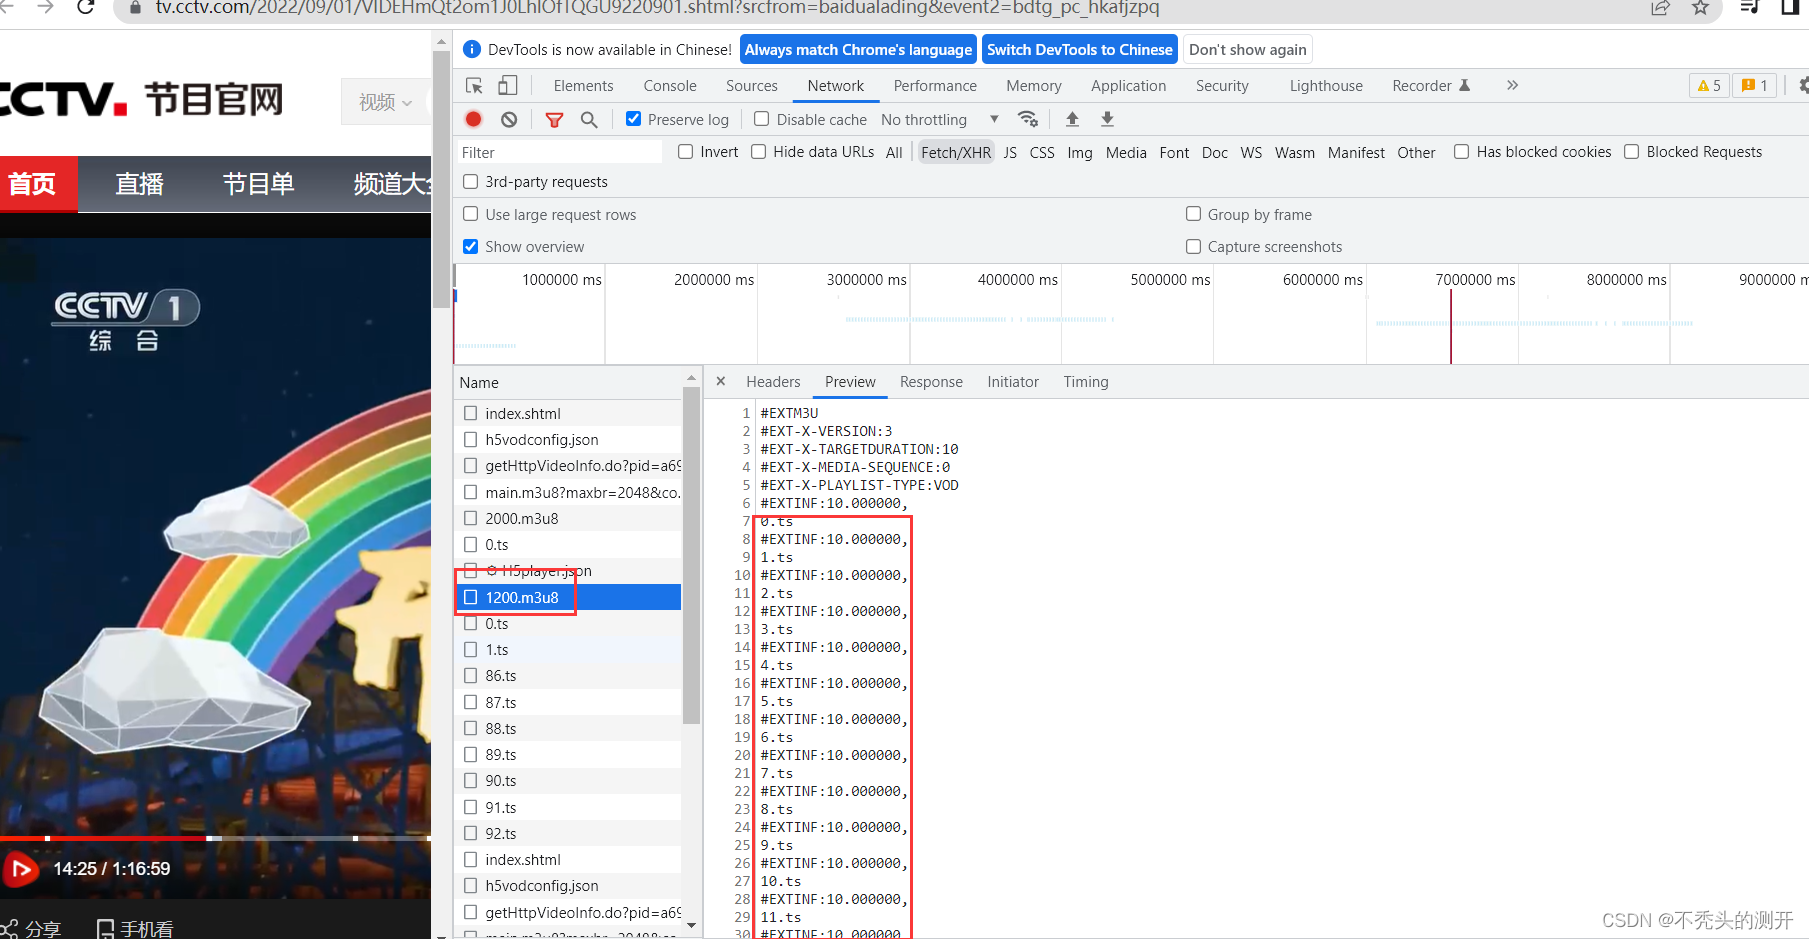Clear the network log
This screenshot has height=939, width=1809.
coord(509,119)
